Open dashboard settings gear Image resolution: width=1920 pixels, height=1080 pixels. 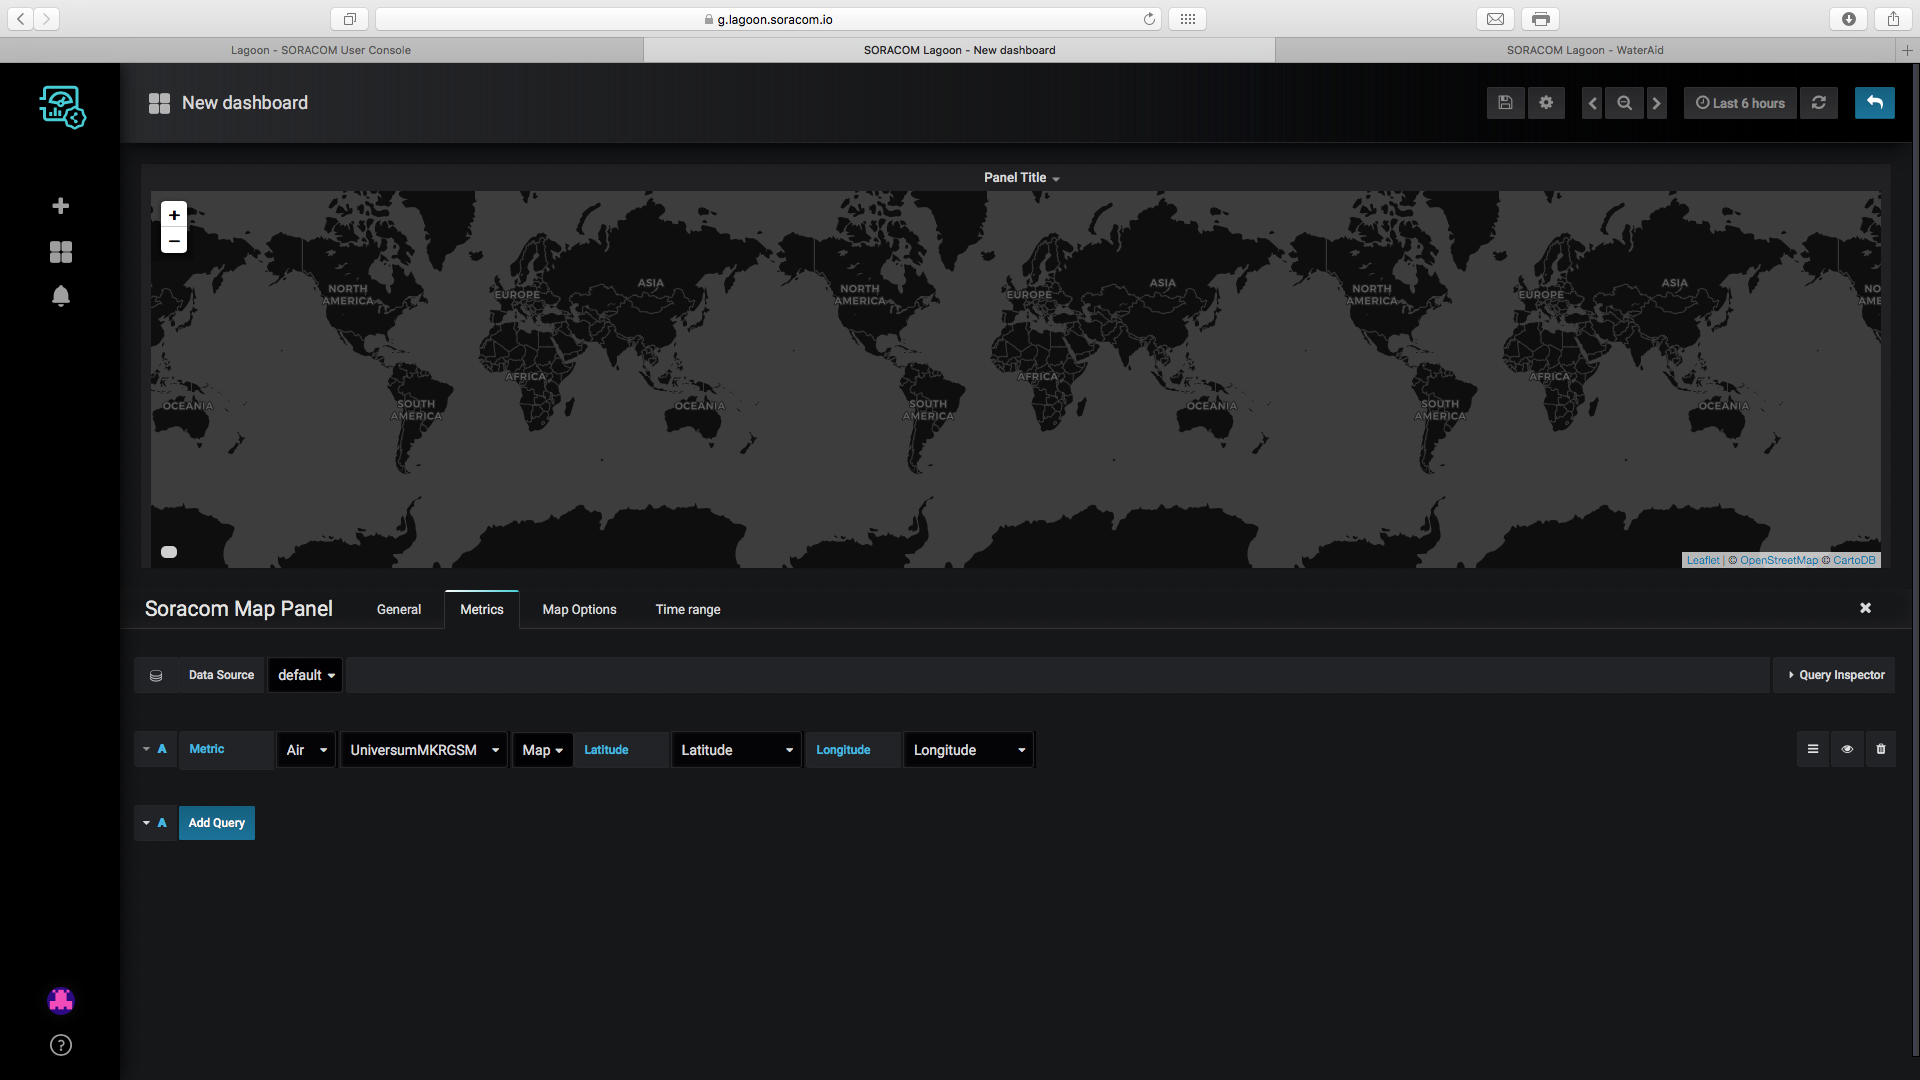click(x=1546, y=103)
